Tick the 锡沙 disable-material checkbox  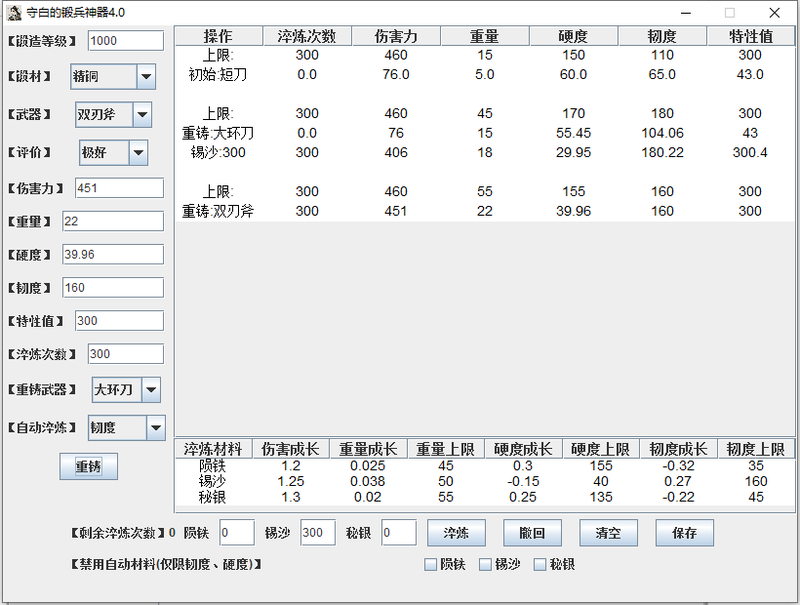pos(486,565)
